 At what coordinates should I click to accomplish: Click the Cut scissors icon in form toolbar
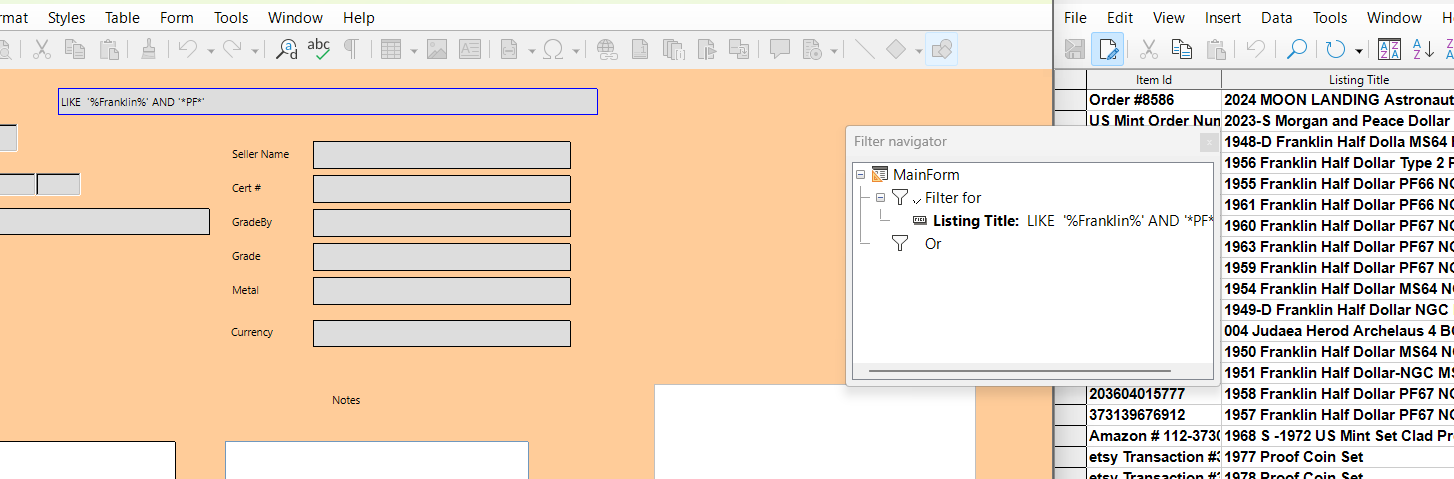42,49
